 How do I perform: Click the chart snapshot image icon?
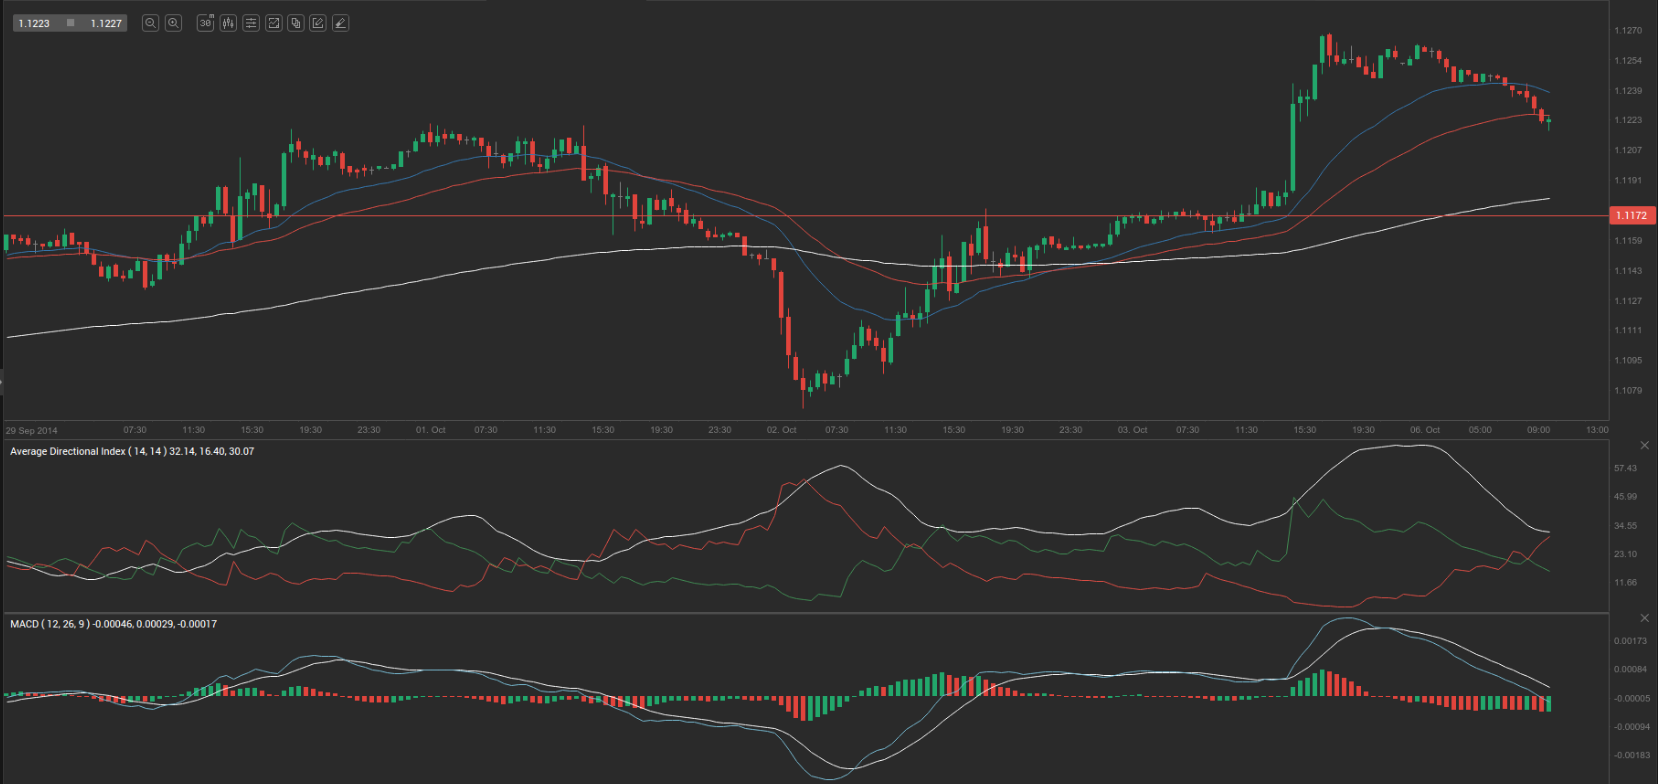pos(273,23)
